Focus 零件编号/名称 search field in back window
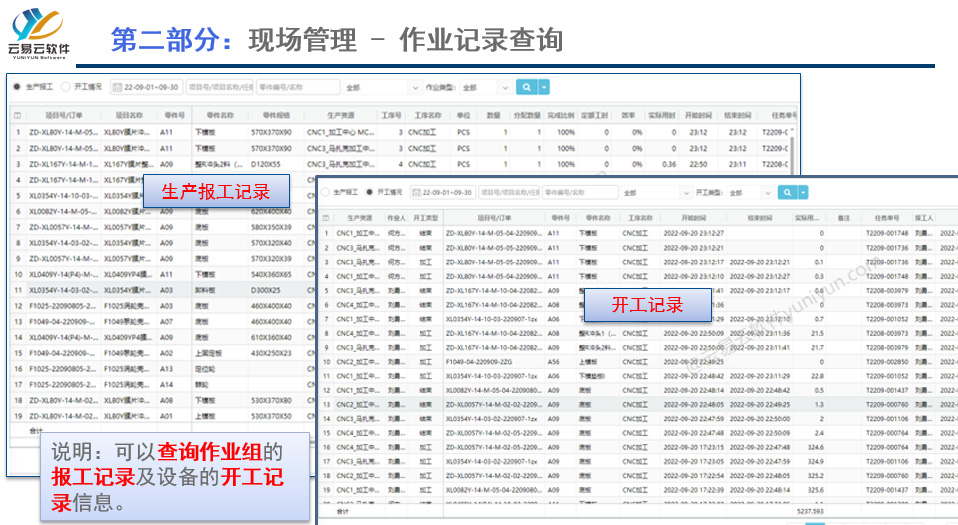The height and width of the screenshot is (525, 958). pyautogui.click(x=298, y=87)
